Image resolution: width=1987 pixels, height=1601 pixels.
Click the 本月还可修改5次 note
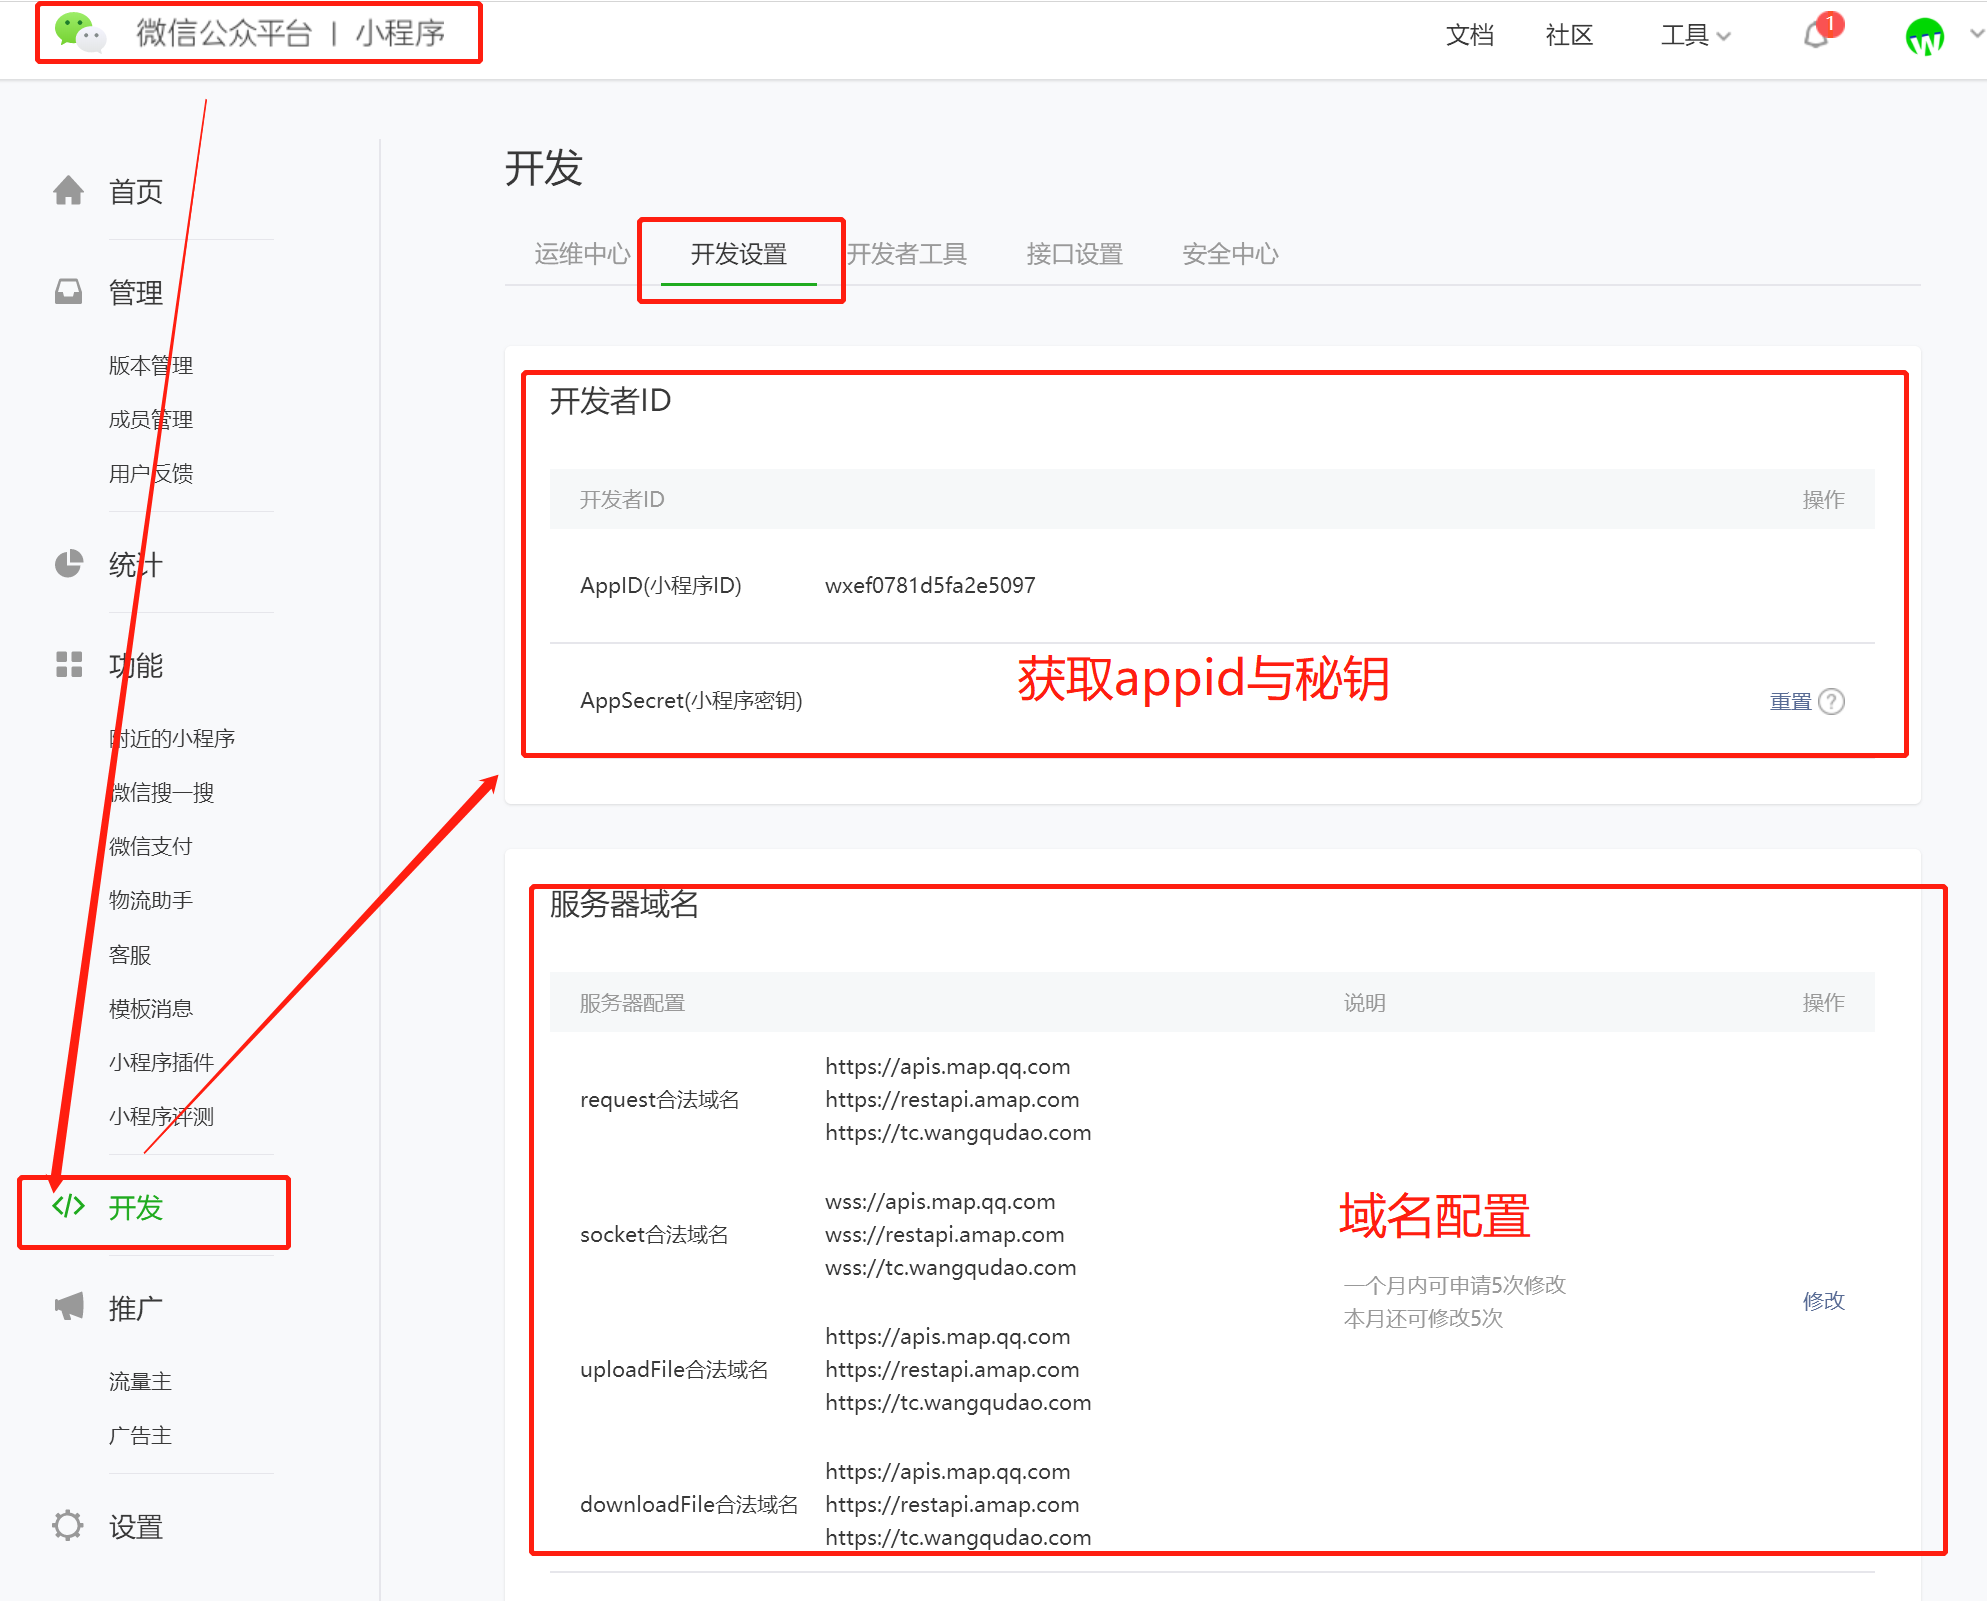click(1423, 1318)
